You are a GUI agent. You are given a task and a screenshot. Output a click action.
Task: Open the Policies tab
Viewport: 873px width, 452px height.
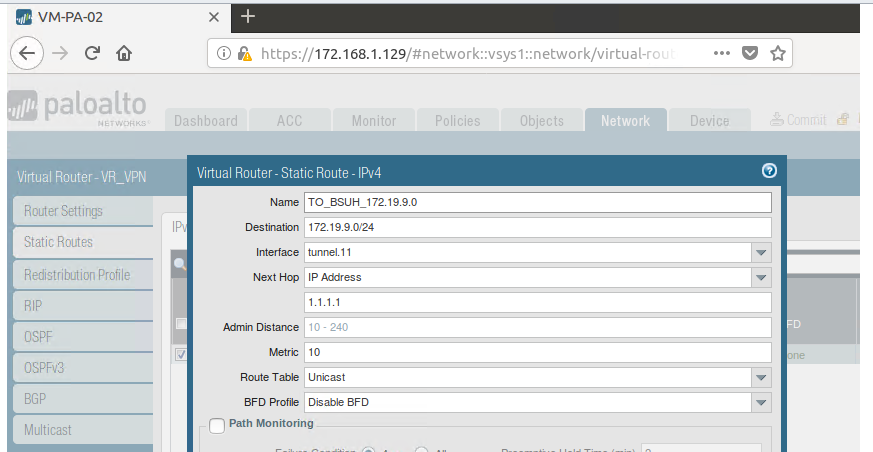[x=458, y=120]
